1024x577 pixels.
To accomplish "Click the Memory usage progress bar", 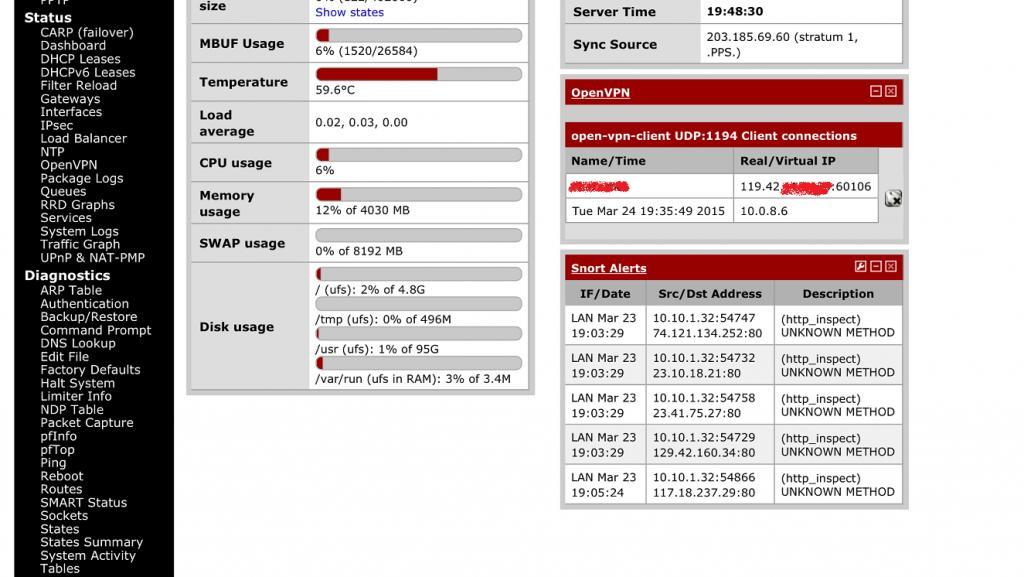I will [419, 195].
